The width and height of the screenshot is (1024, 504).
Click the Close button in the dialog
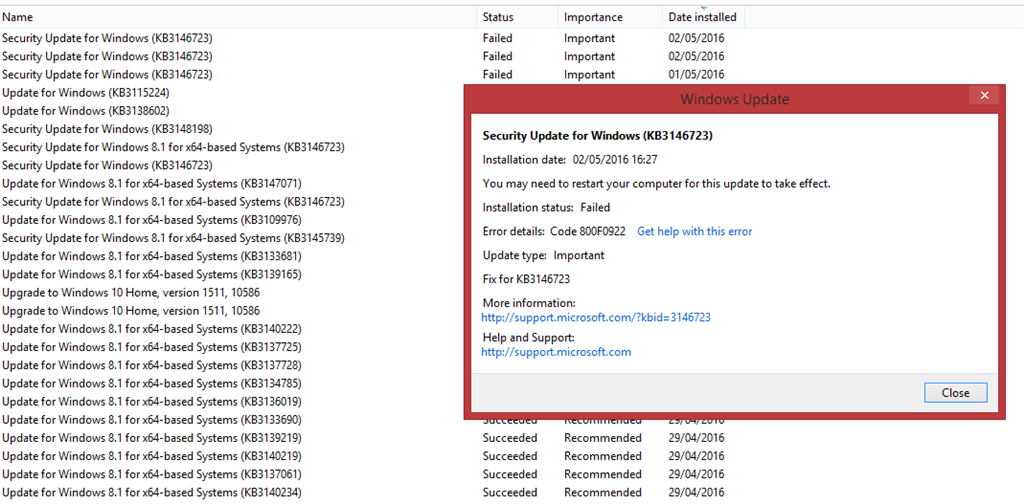click(x=955, y=393)
